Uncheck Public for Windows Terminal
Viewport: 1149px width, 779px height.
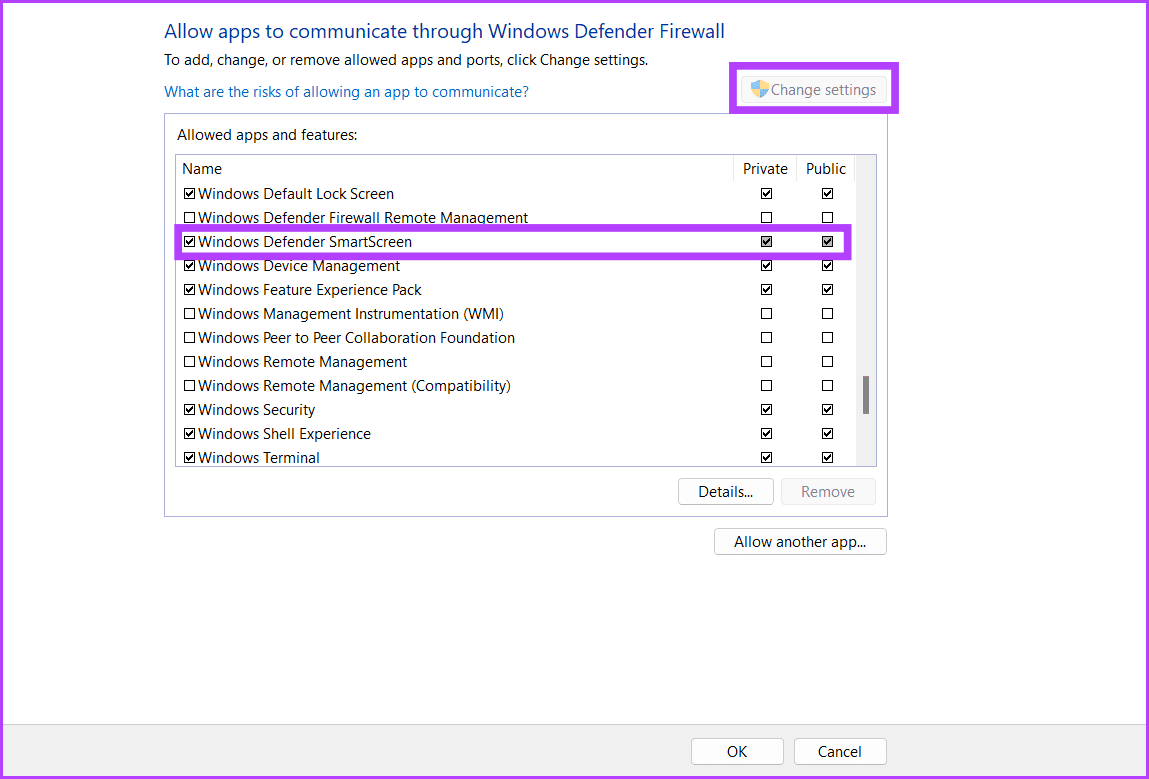[x=827, y=458]
